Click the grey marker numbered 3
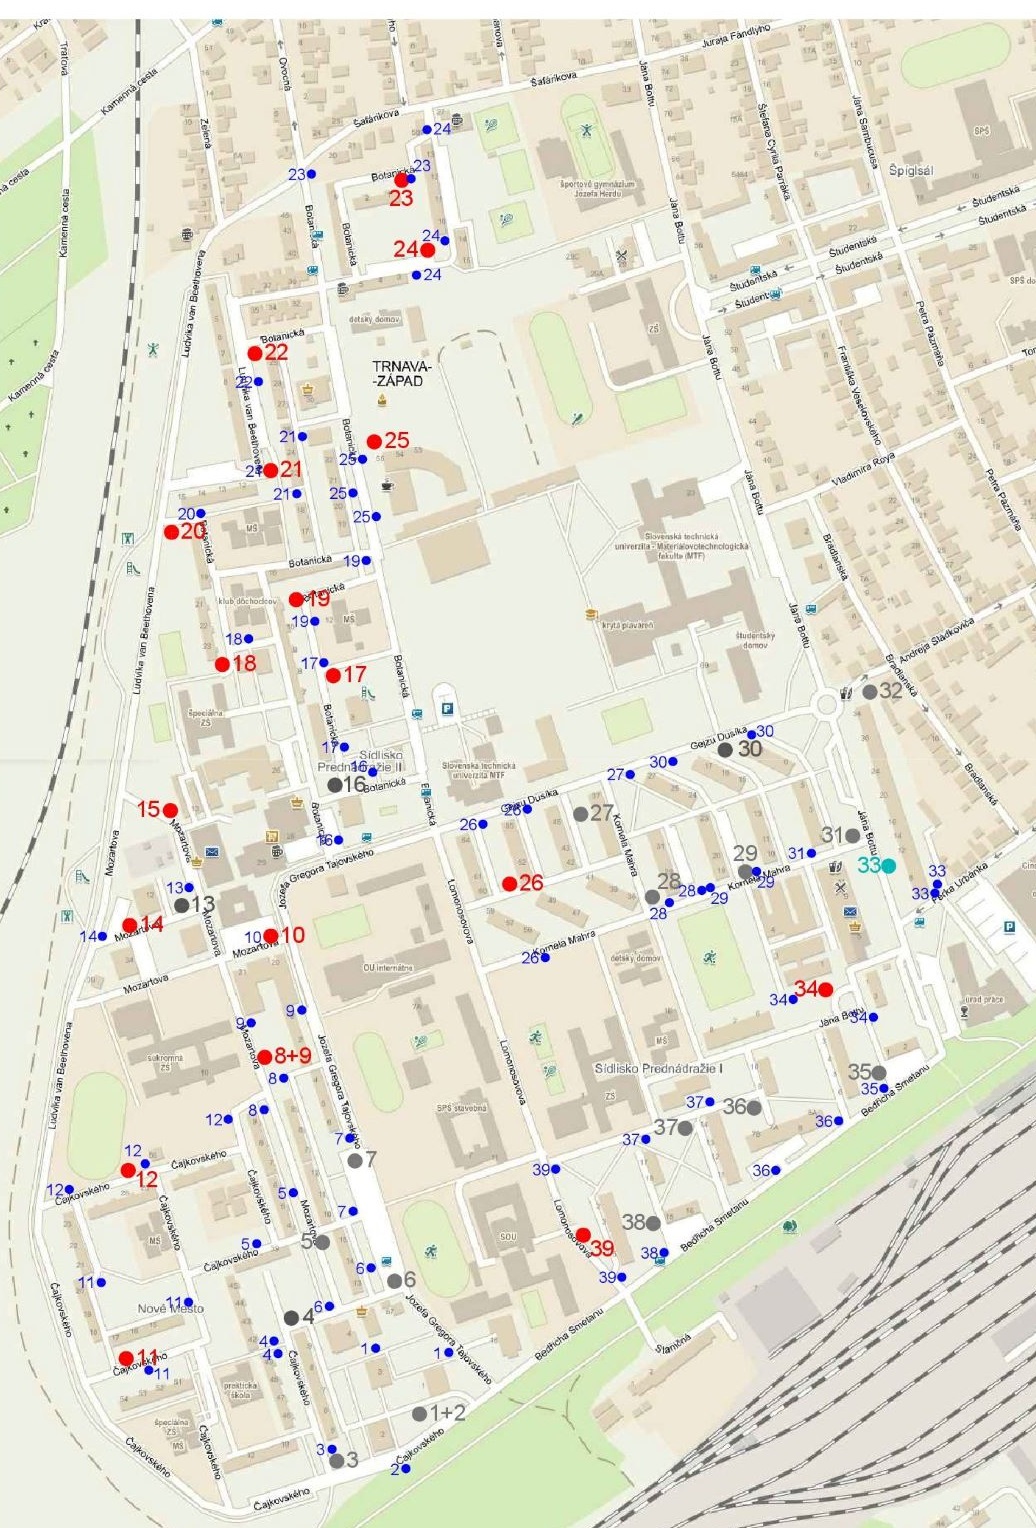 (336, 1460)
